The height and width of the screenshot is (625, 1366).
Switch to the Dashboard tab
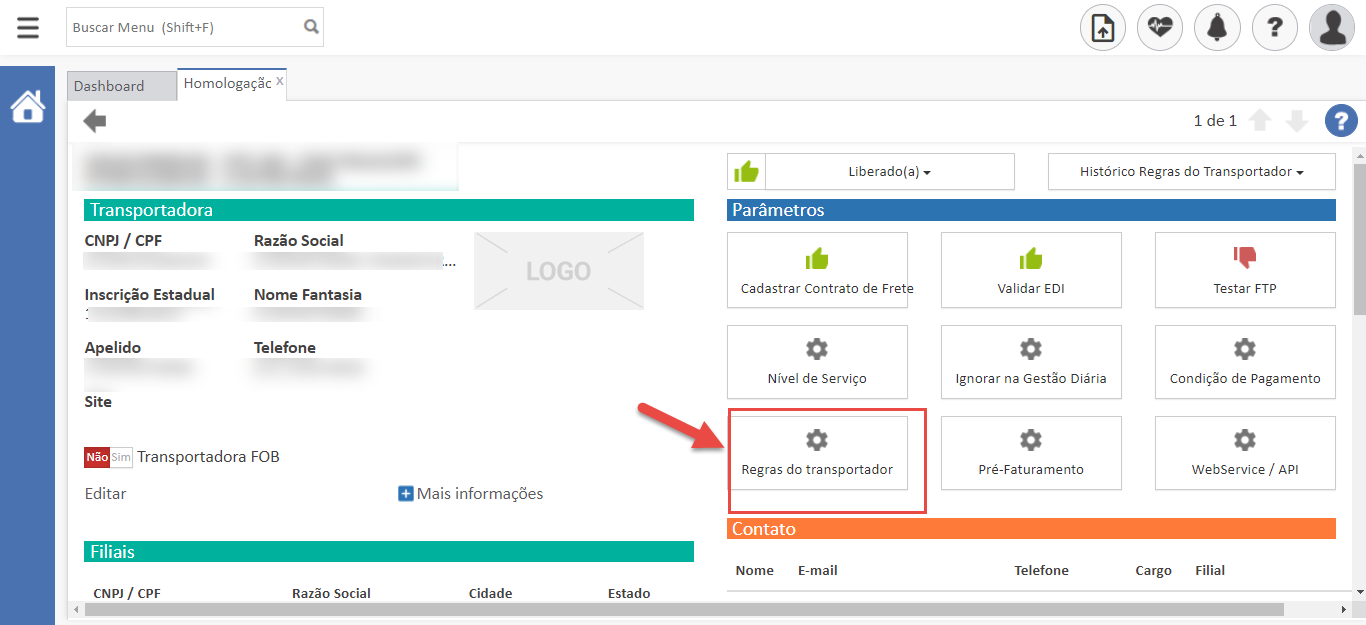(x=109, y=86)
